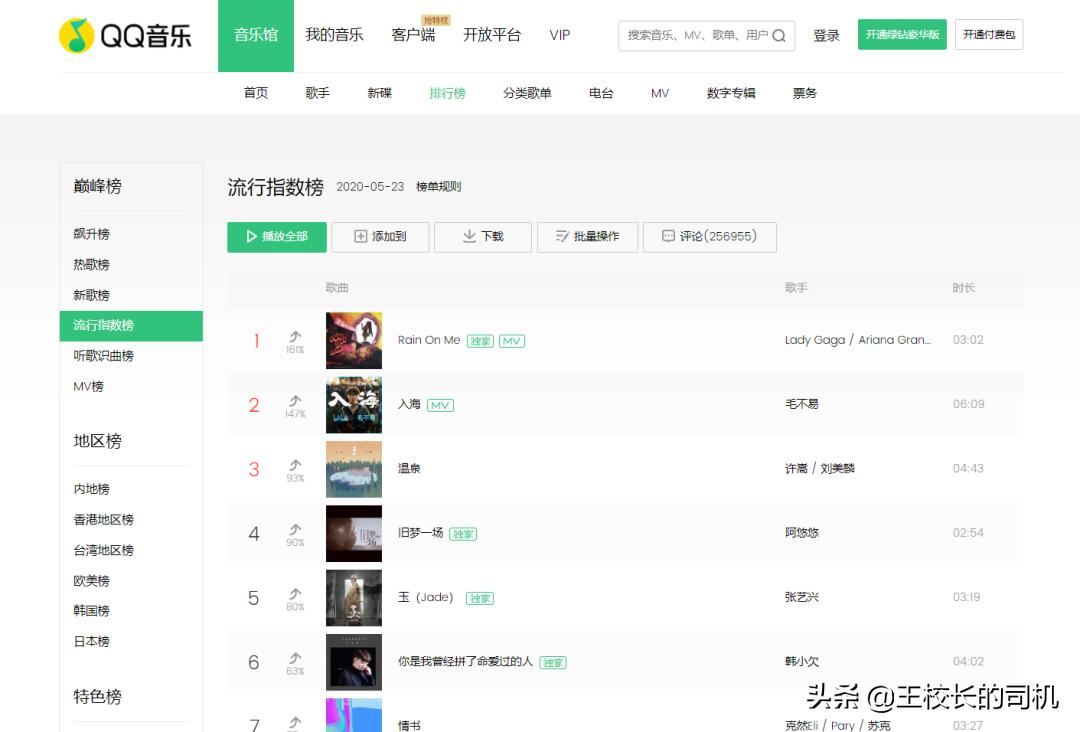Open the VIP menu item

click(559, 35)
